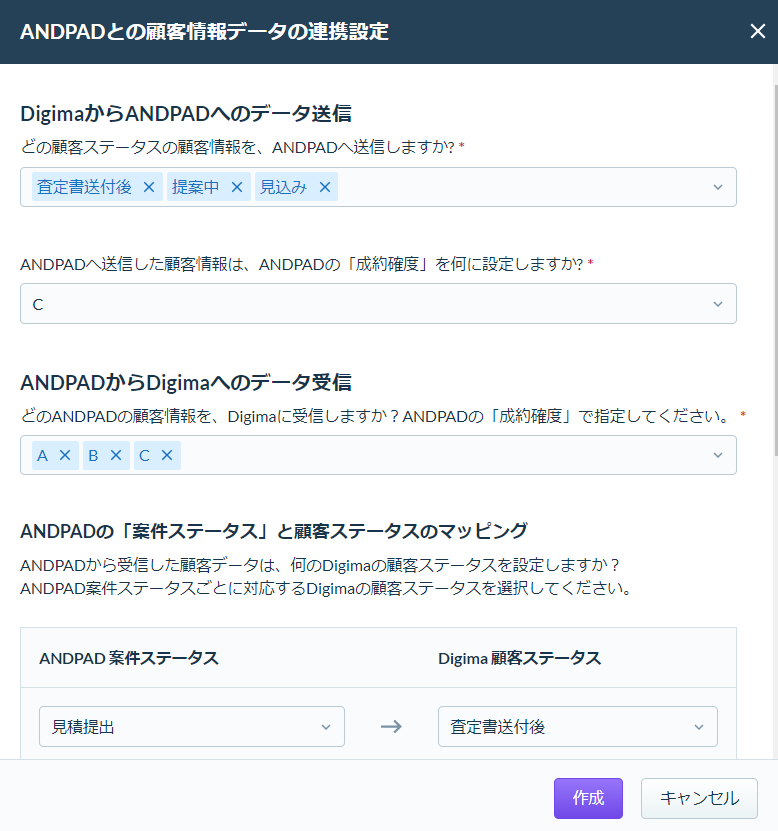The height and width of the screenshot is (831, 778).
Task: Click the dialog title ANDPADとの顧客情報データの連携設定
Action: (205, 32)
